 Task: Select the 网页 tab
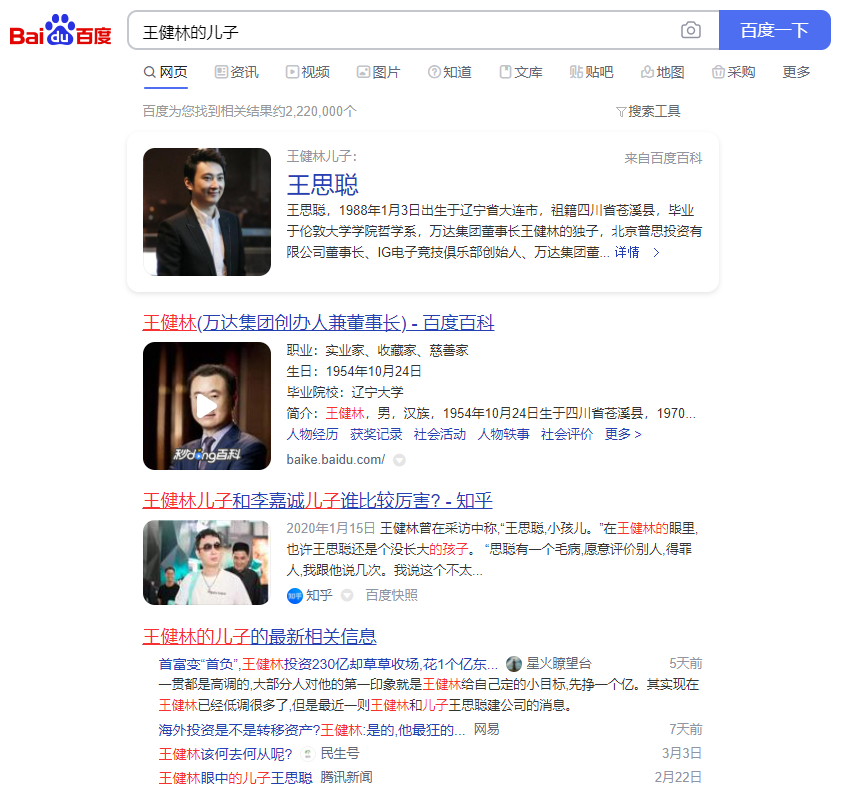click(x=166, y=72)
